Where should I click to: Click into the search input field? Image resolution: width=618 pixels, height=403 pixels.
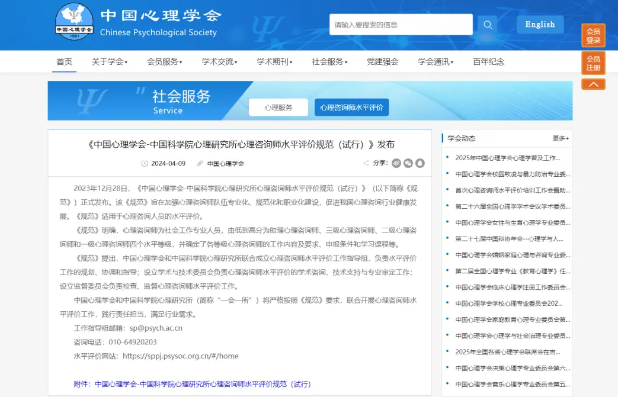pos(401,24)
